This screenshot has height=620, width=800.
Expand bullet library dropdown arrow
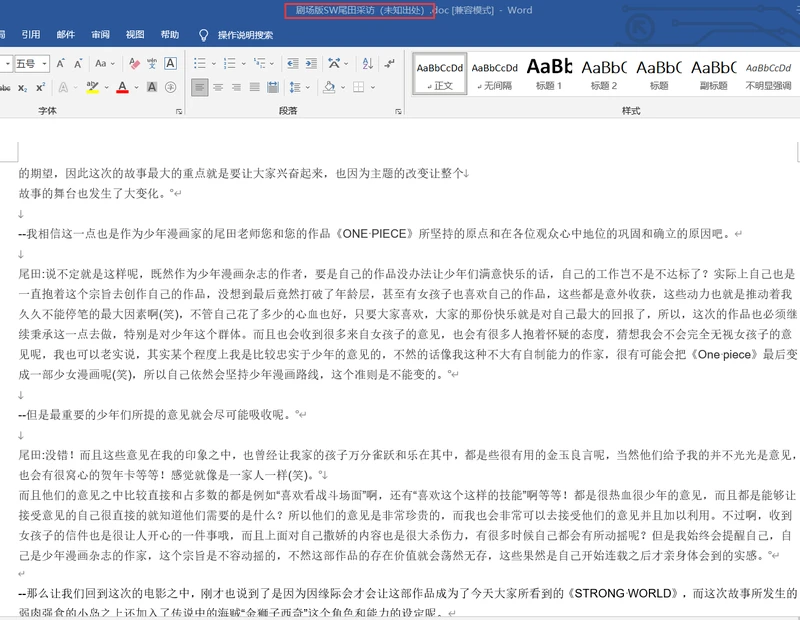tap(214, 64)
